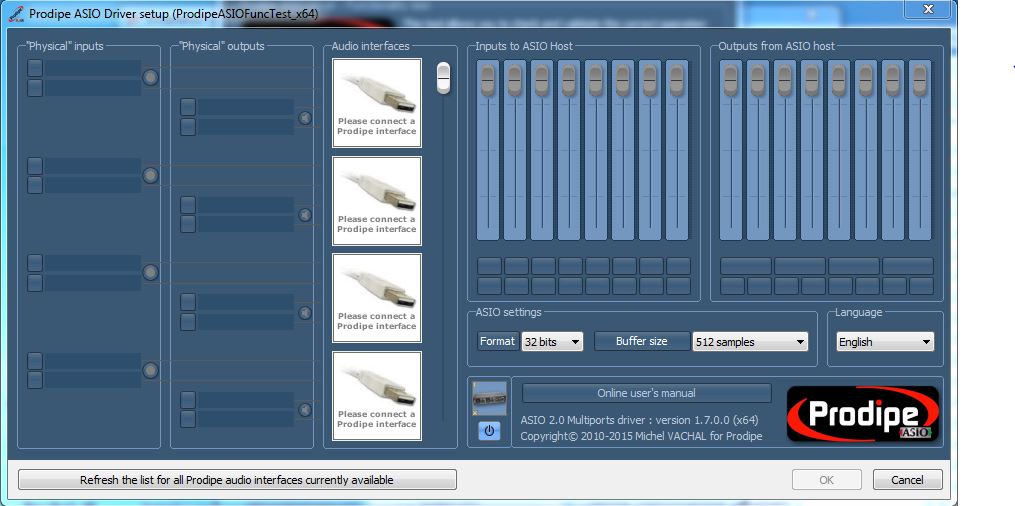Tick the upper checkbox of the fourth physical input pair

35,361
